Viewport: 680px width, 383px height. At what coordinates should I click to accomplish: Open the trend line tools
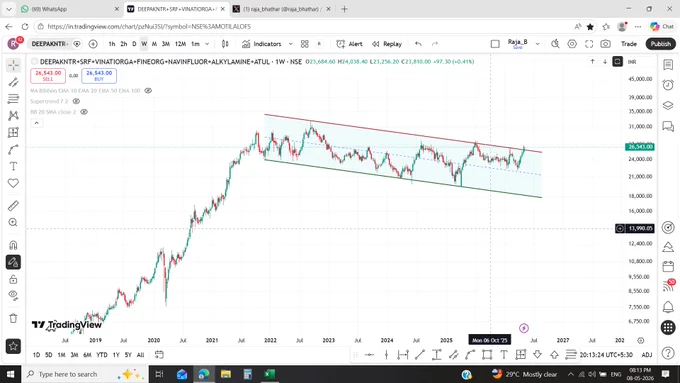[13, 82]
